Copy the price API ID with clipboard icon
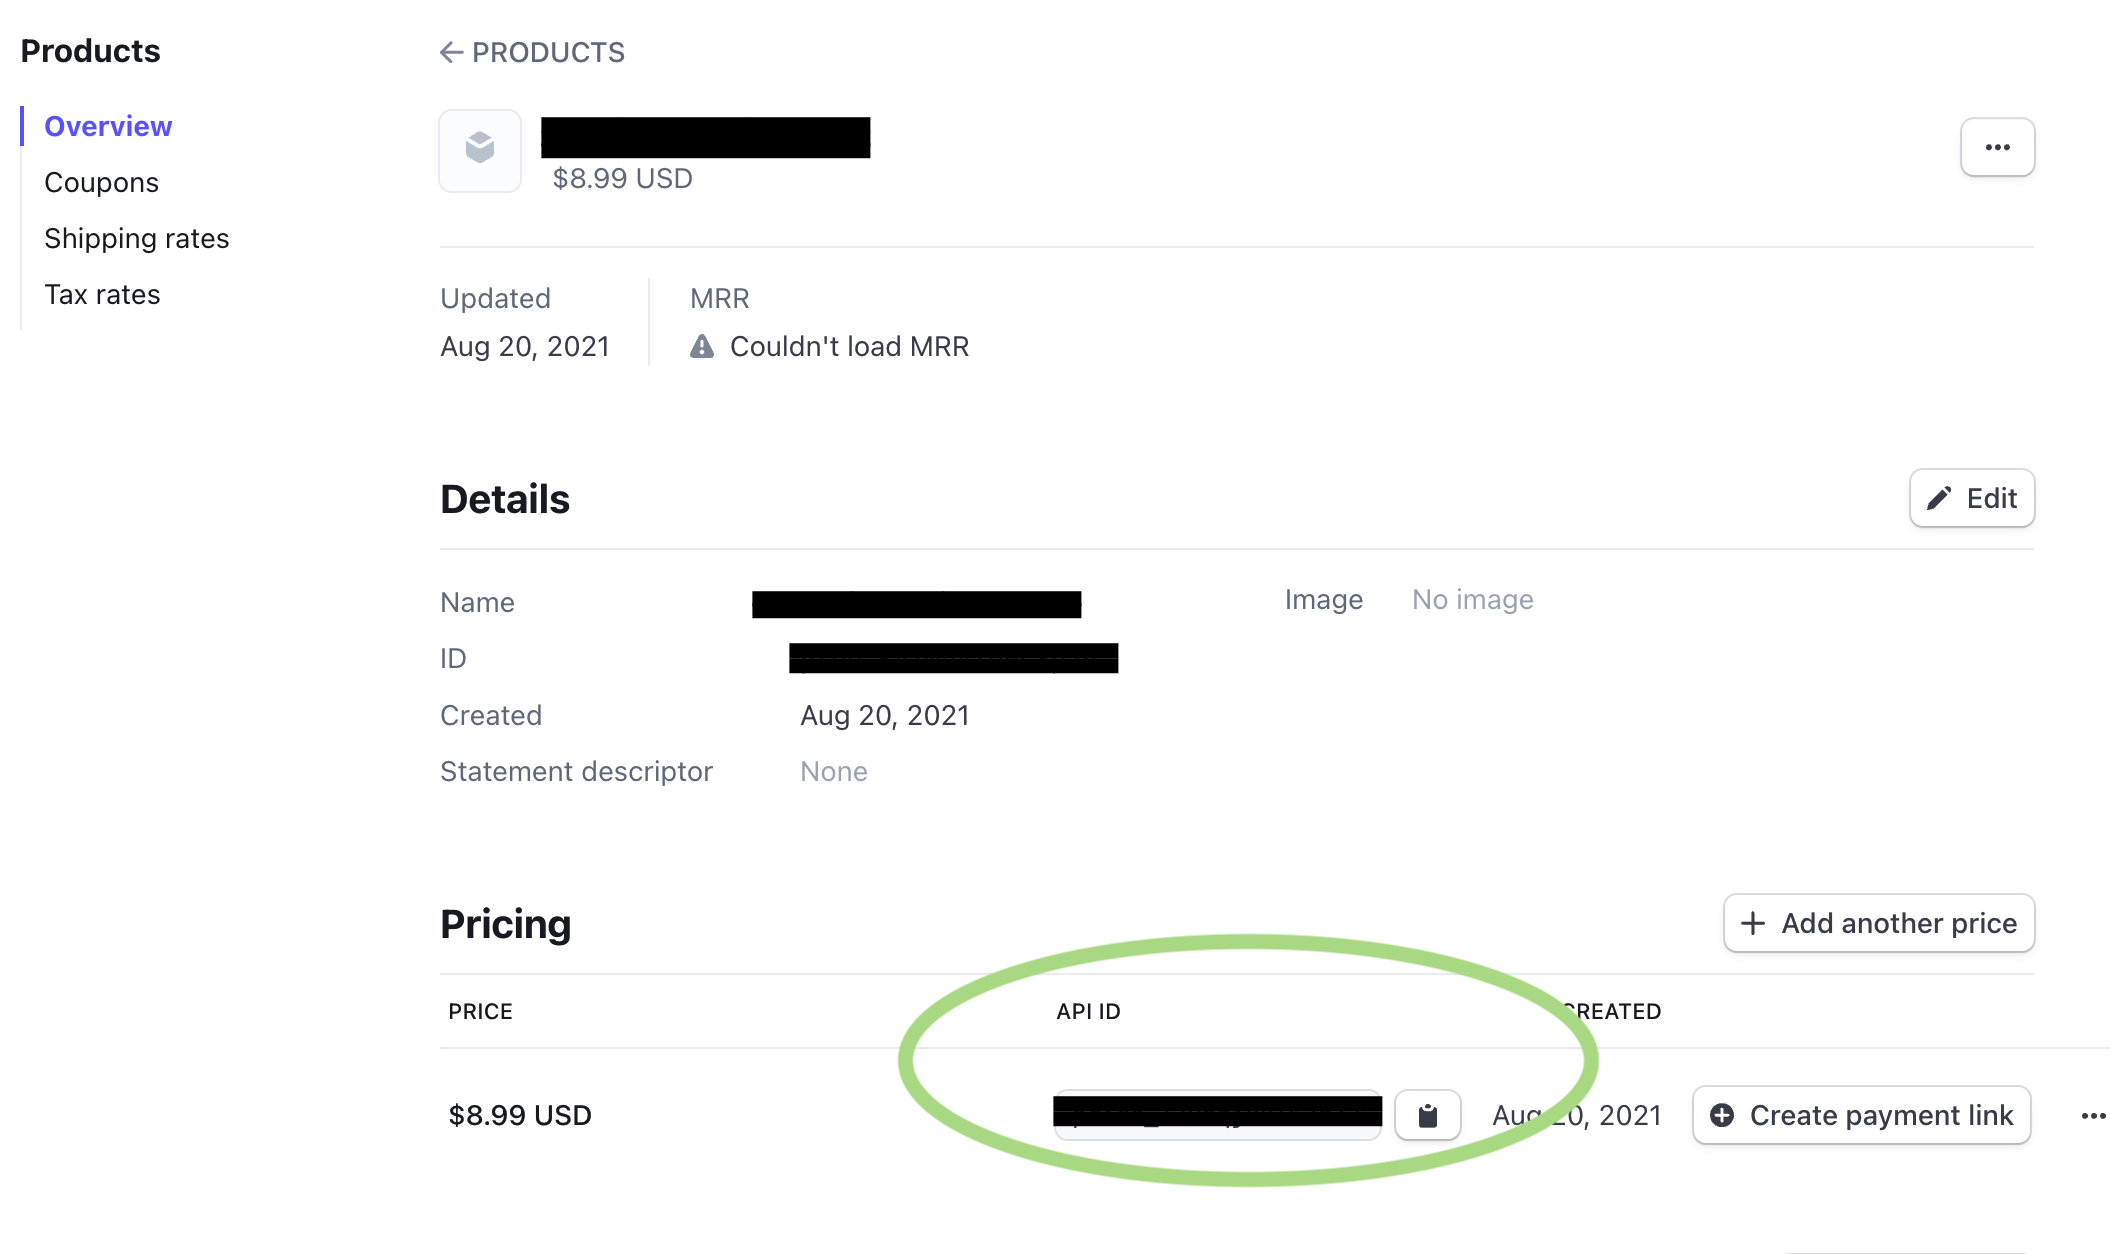Screen dimensions: 2110x1254 click(1427, 1115)
